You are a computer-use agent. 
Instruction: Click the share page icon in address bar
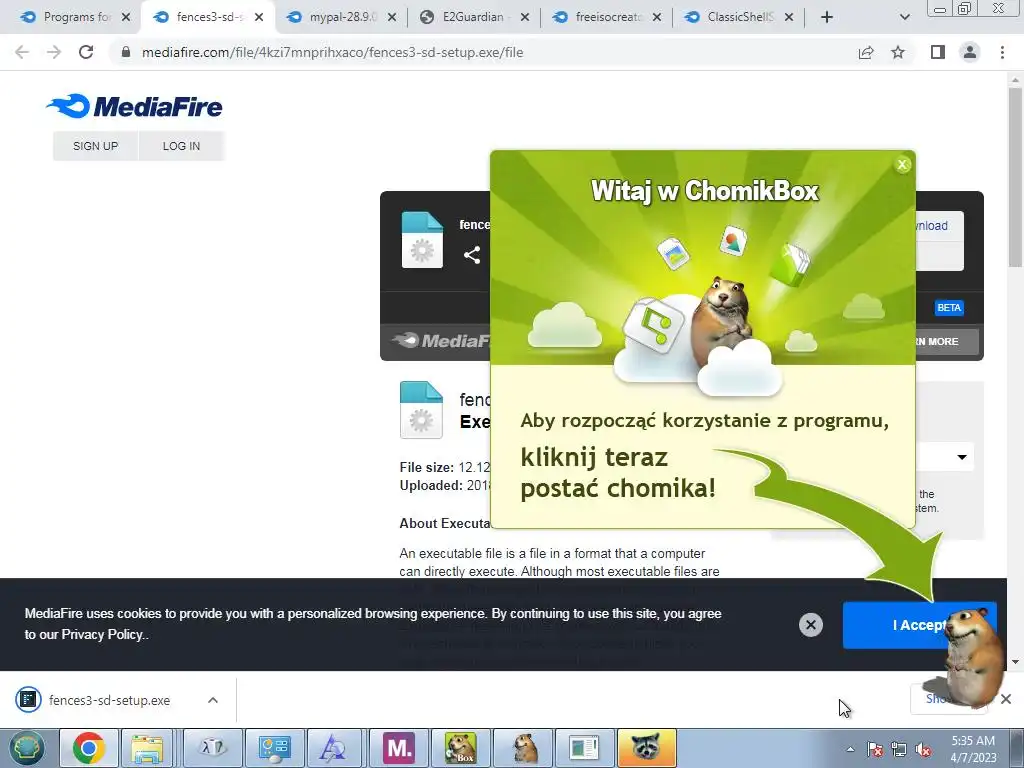point(866,52)
